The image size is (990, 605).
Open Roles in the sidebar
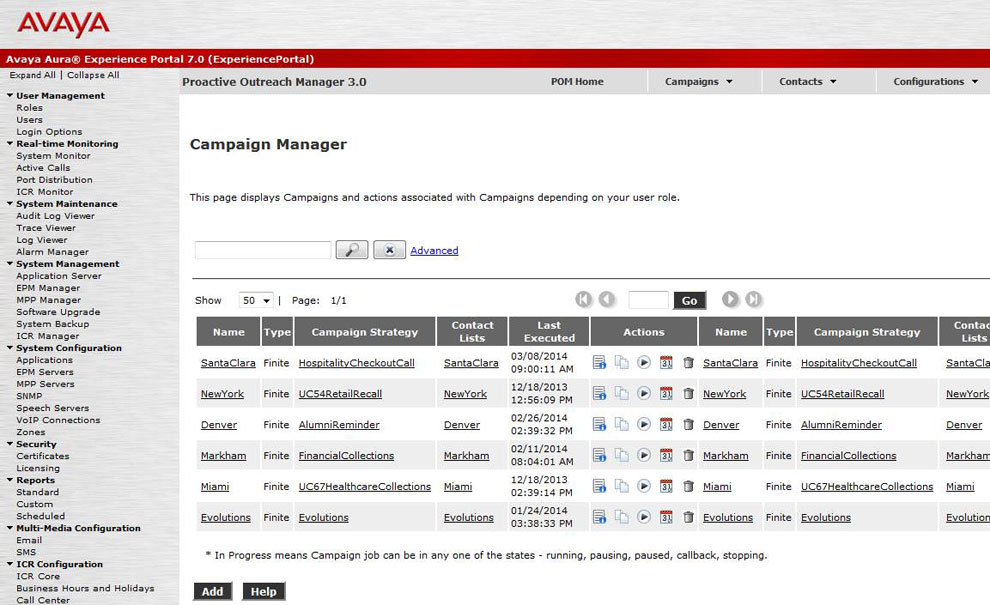(x=30, y=107)
